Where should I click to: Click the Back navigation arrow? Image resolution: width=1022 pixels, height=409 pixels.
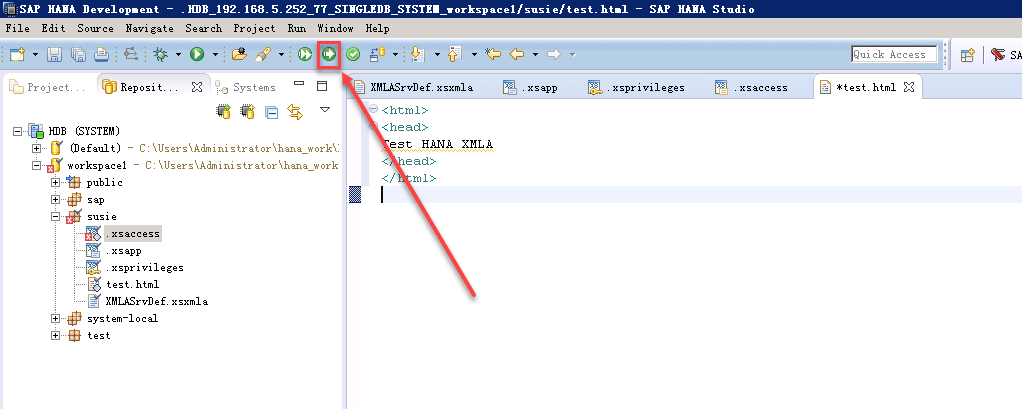pyautogui.click(x=517, y=55)
